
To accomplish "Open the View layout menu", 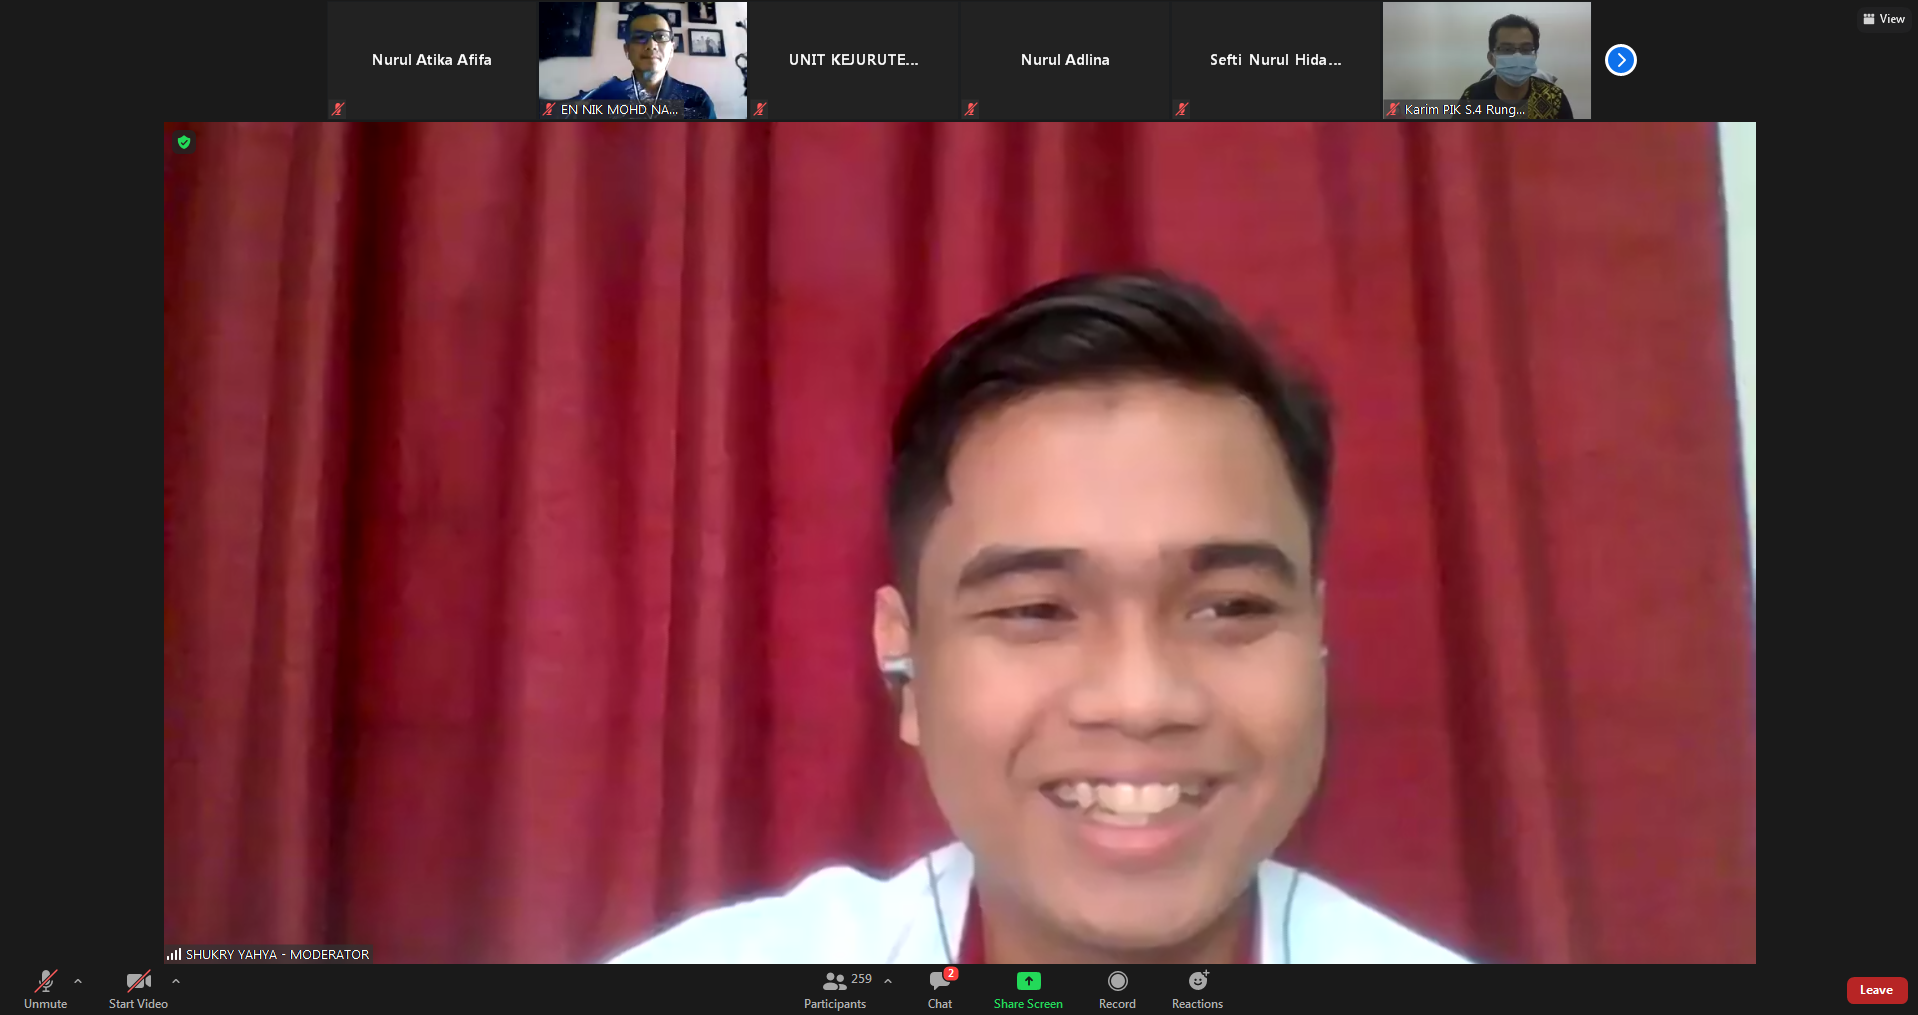I will tap(1884, 19).
